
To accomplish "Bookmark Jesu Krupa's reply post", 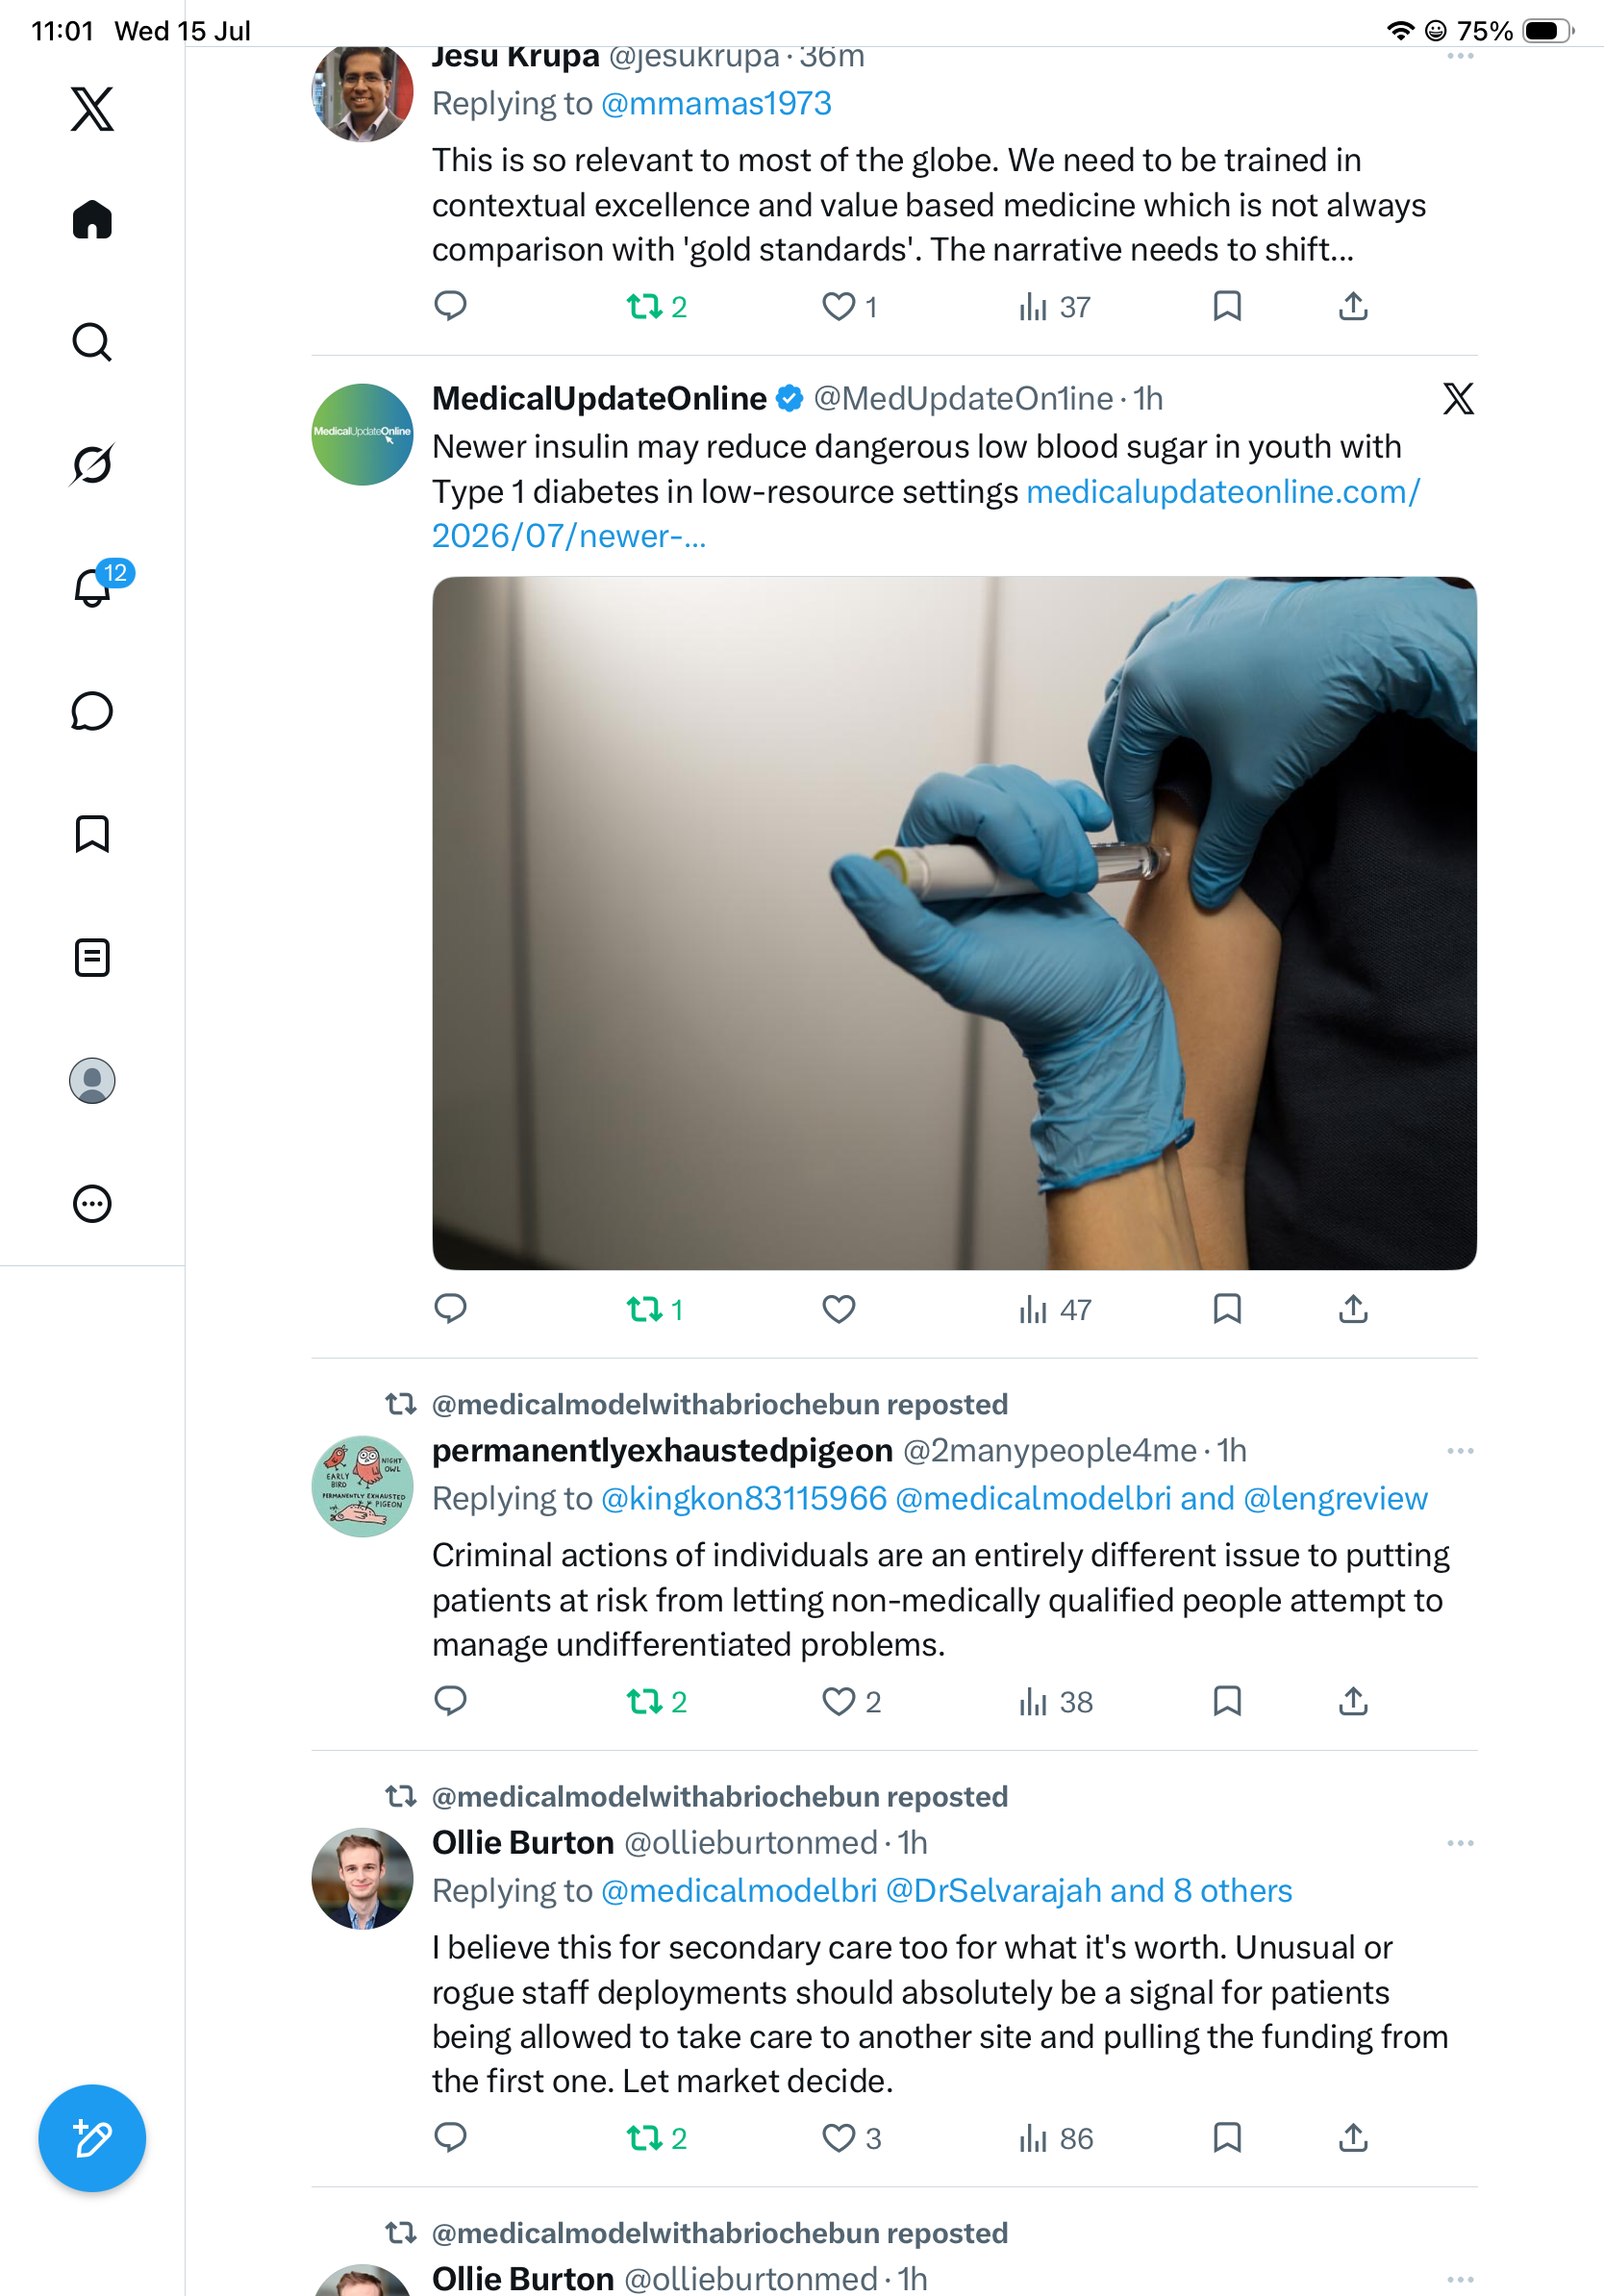I will point(1227,306).
